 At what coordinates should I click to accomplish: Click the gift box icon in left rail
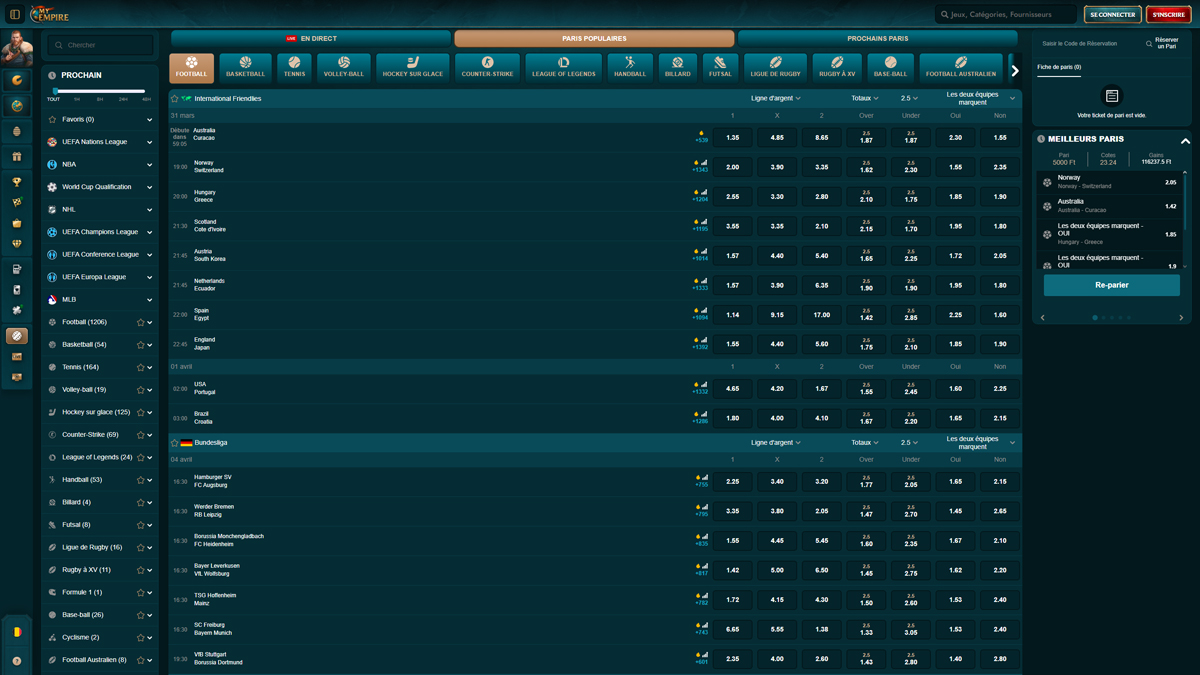pos(16,157)
